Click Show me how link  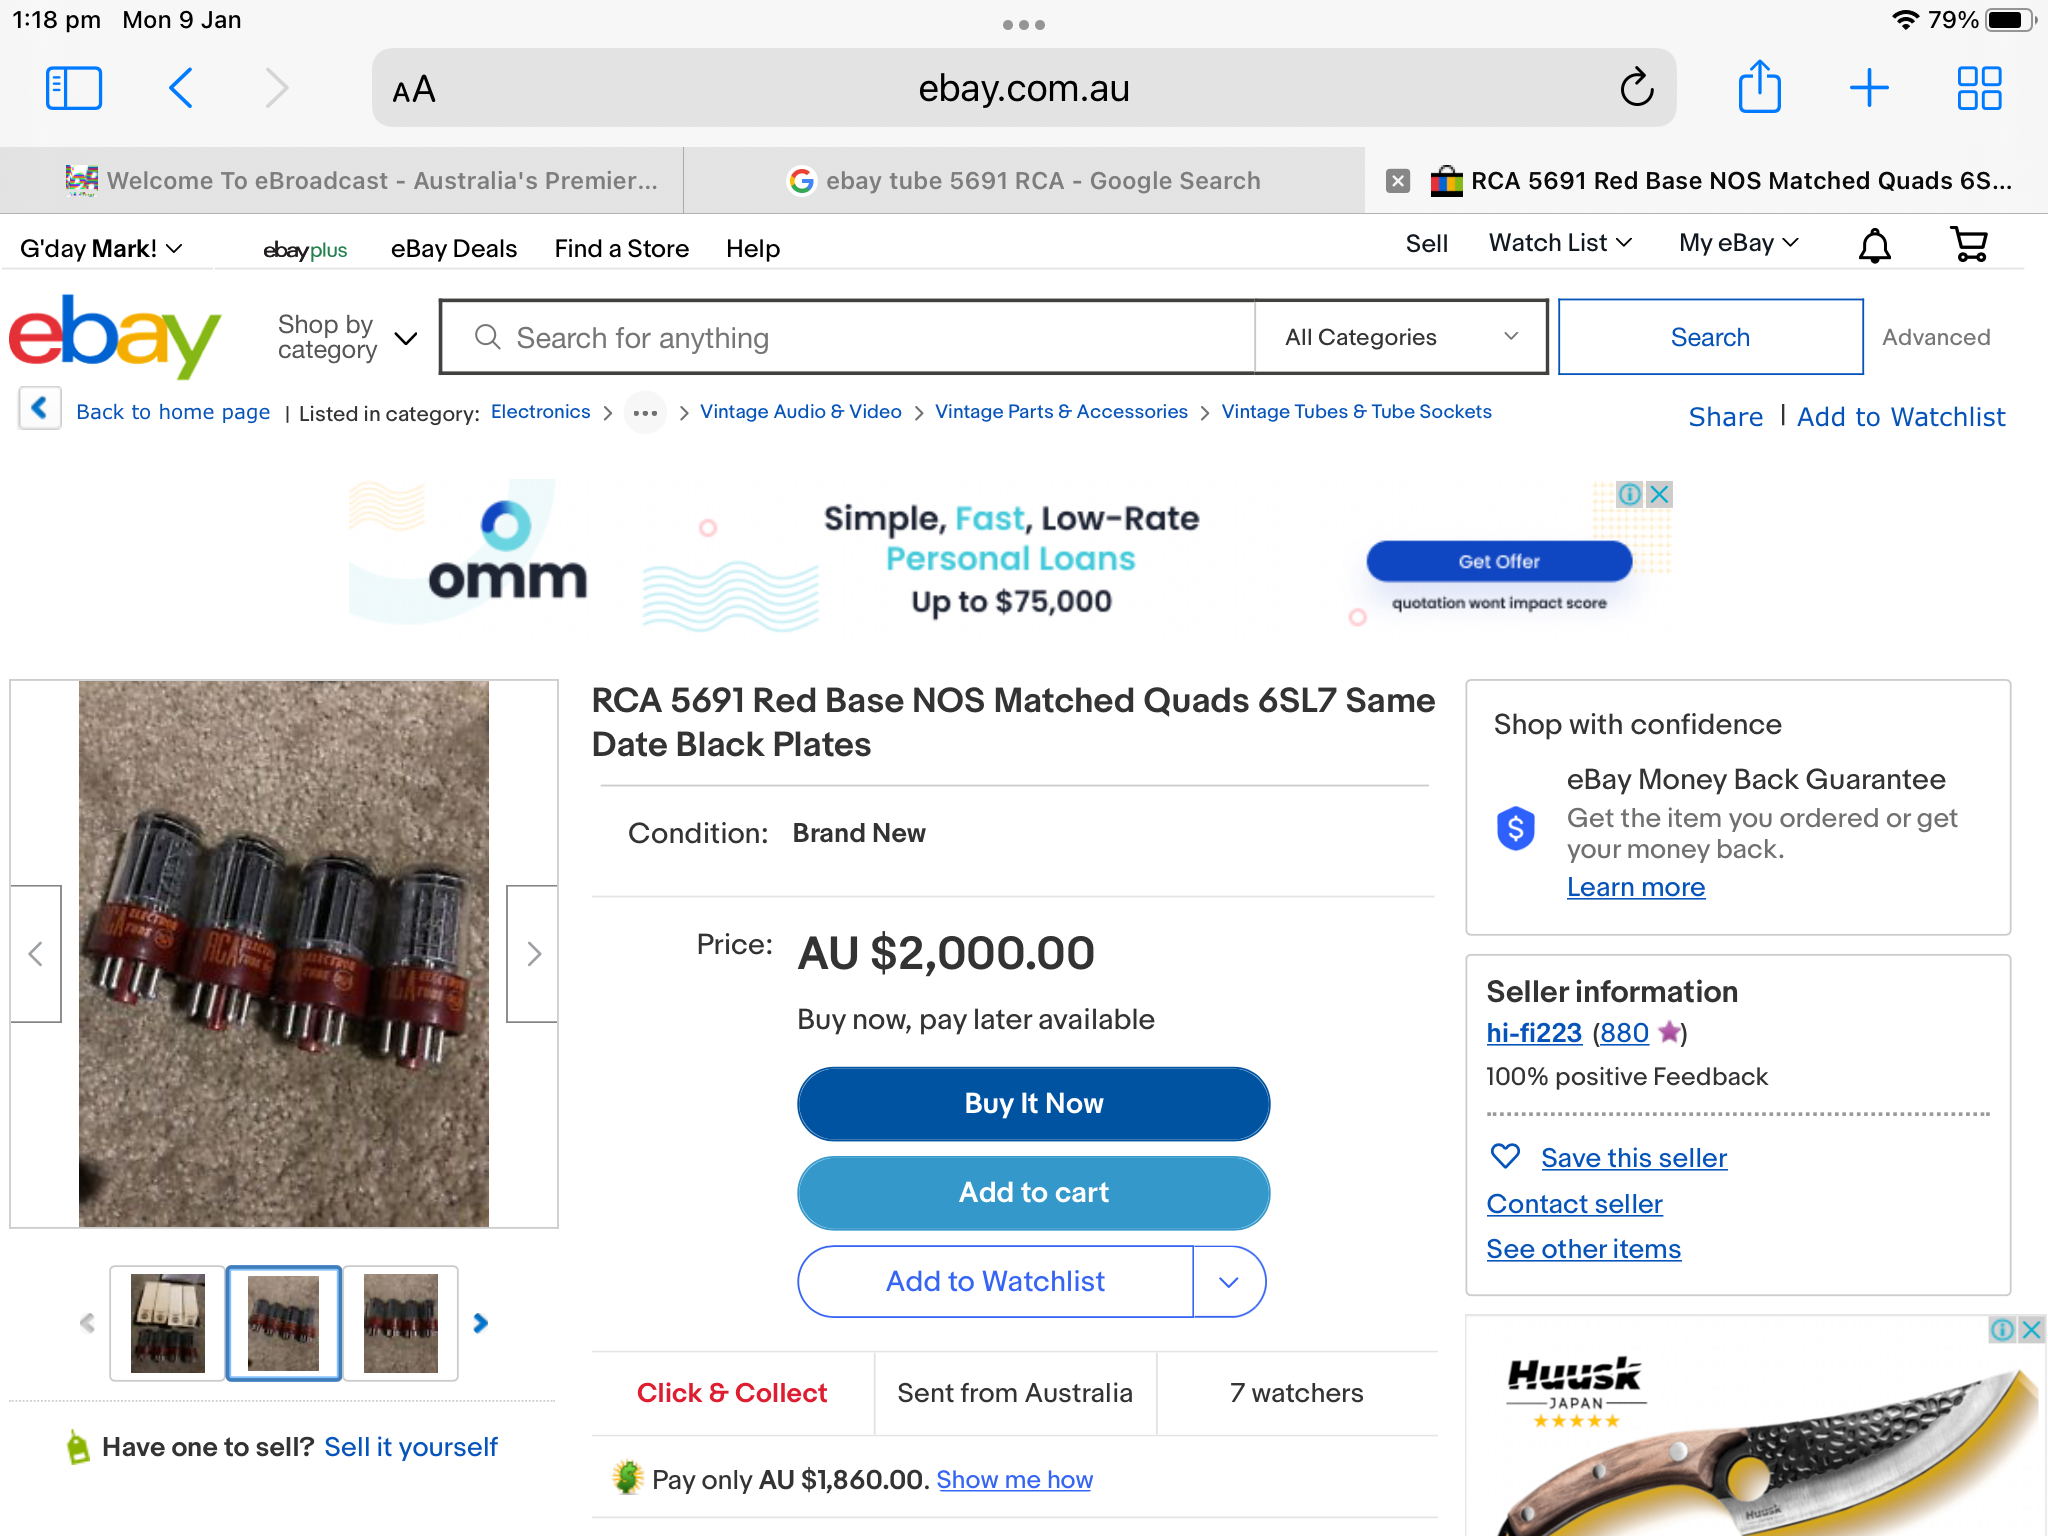point(1015,1480)
